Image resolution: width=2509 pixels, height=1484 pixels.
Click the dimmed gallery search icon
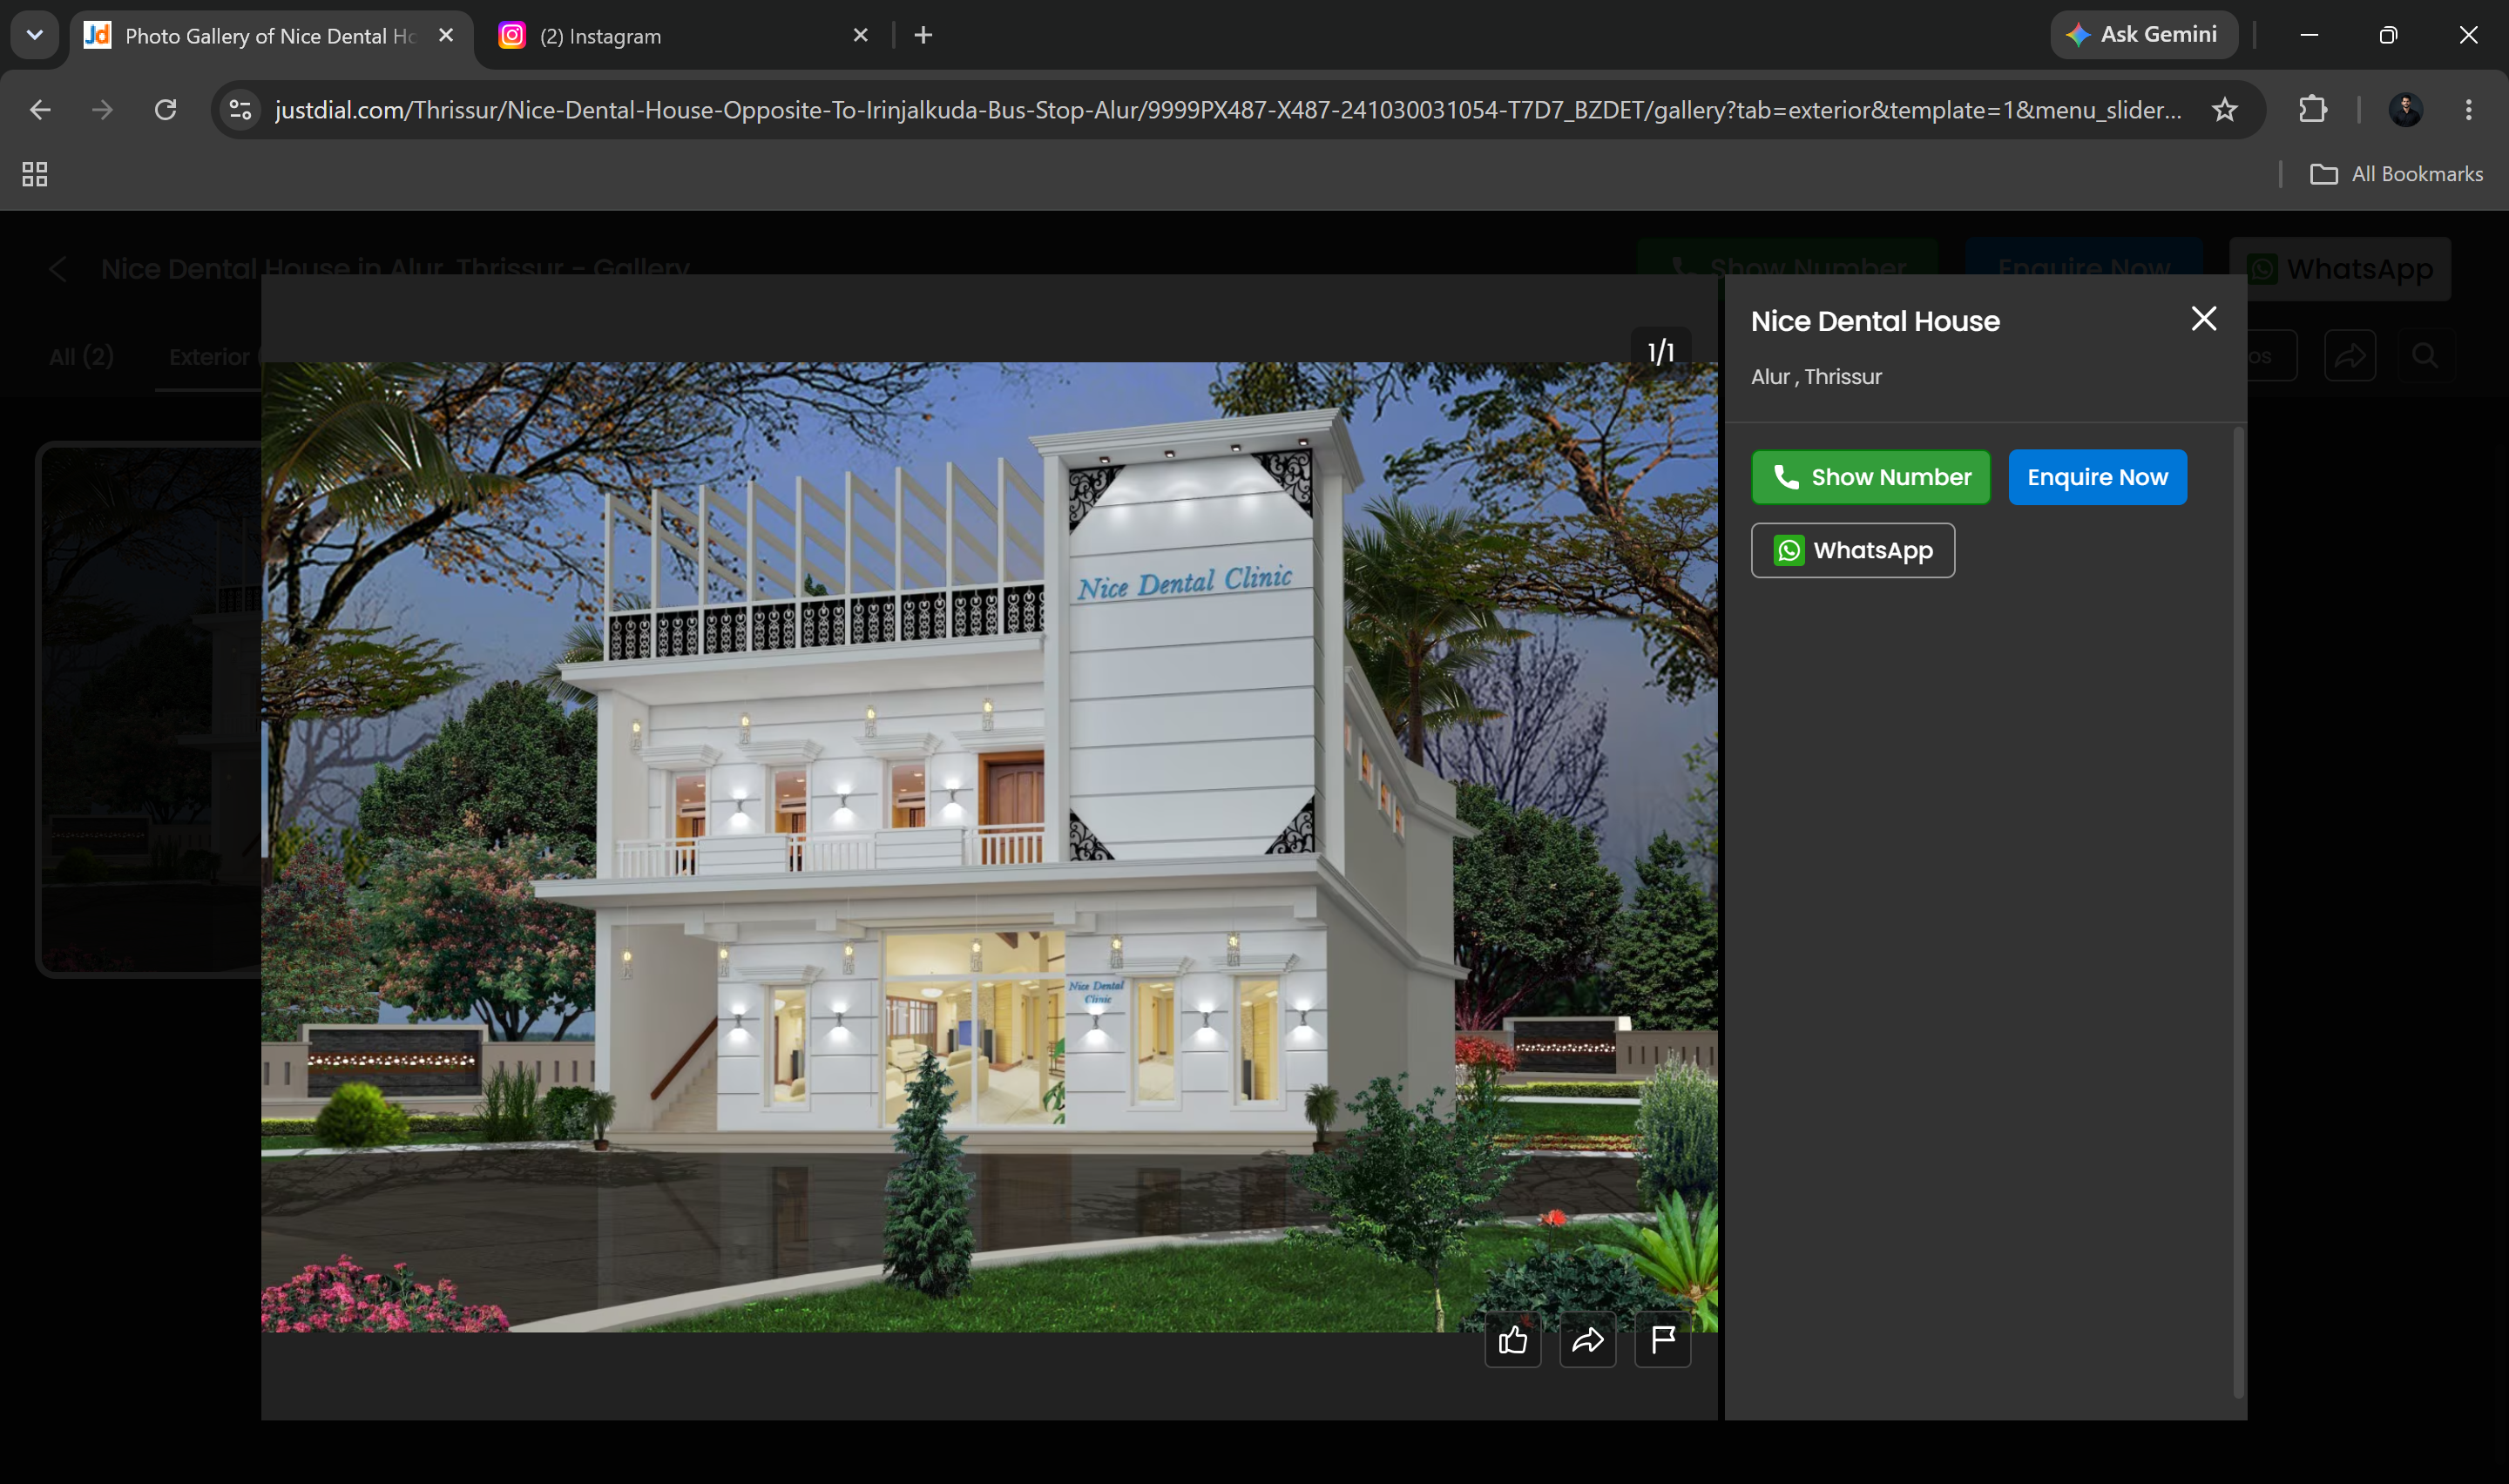pyautogui.click(x=2424, y=355)
